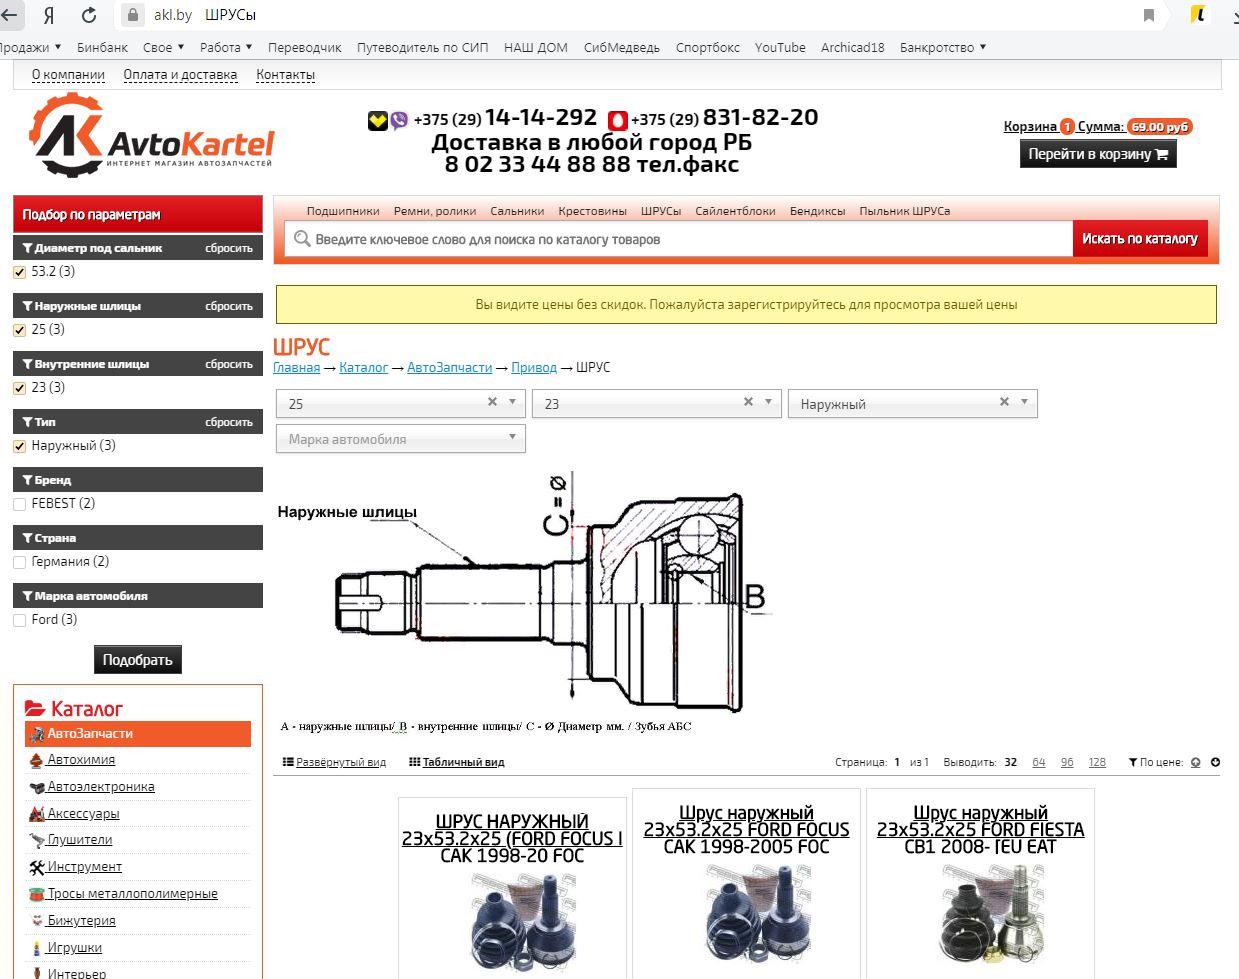Select Подшипники in category menu
1239x979 pixels.
(x=343, y=211)
